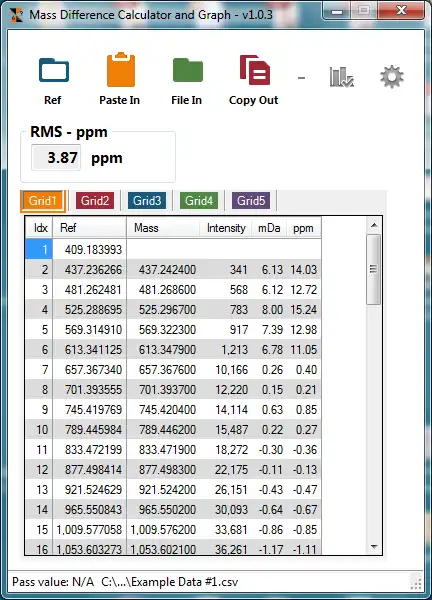Click Pass value: N/A in status bar
The width and height of the screenshot is (432, 600).
coord(53,582)
